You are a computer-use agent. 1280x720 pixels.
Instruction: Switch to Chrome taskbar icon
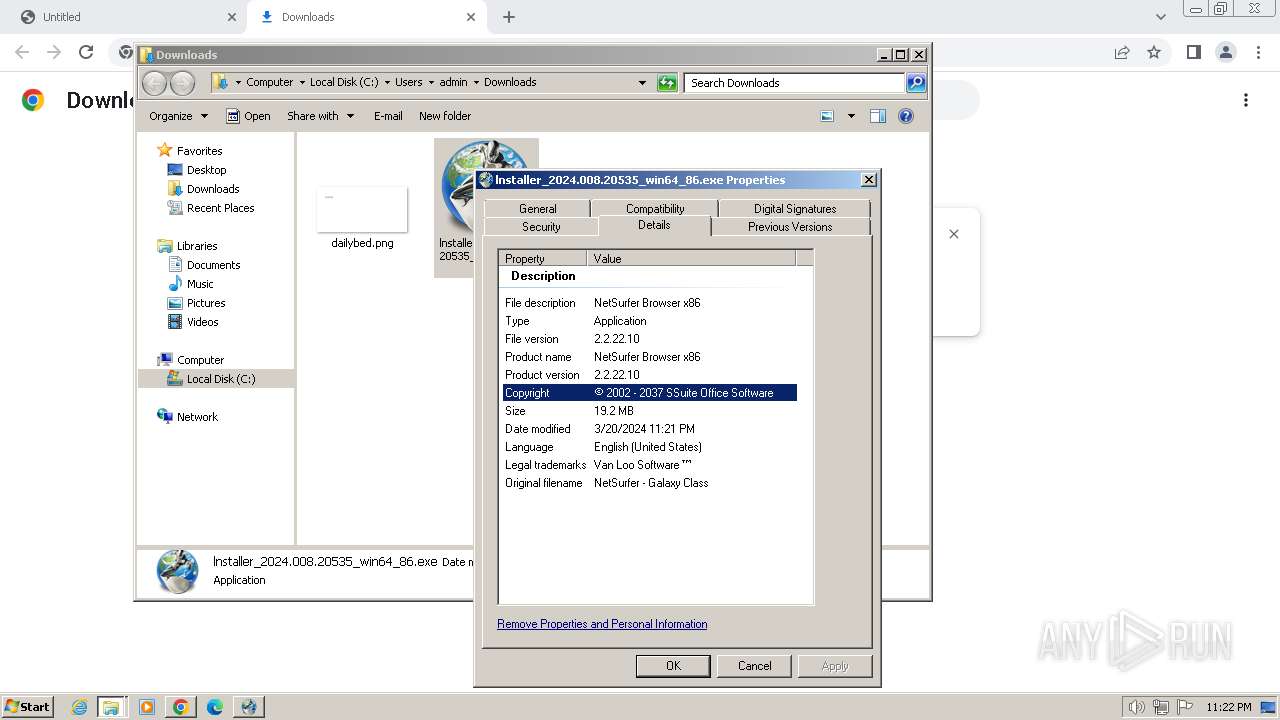point(181,707)
